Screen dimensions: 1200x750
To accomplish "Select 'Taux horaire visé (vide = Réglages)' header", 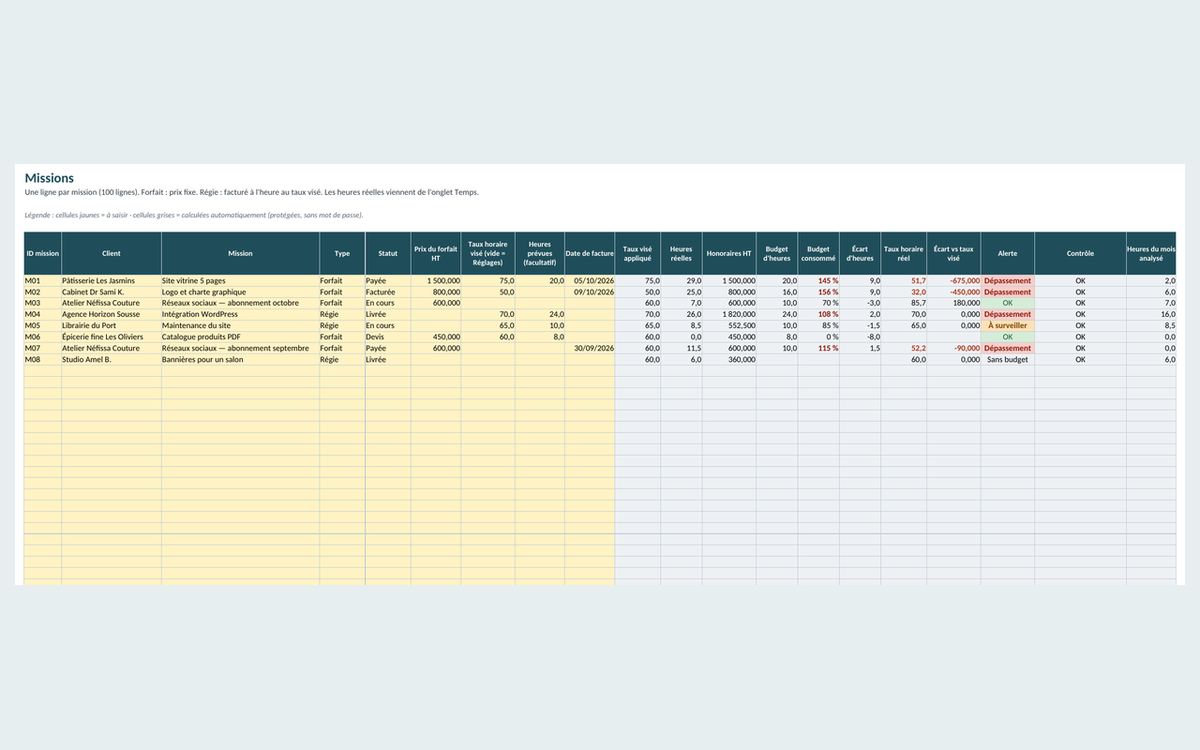I will click(x=488, y=254).
